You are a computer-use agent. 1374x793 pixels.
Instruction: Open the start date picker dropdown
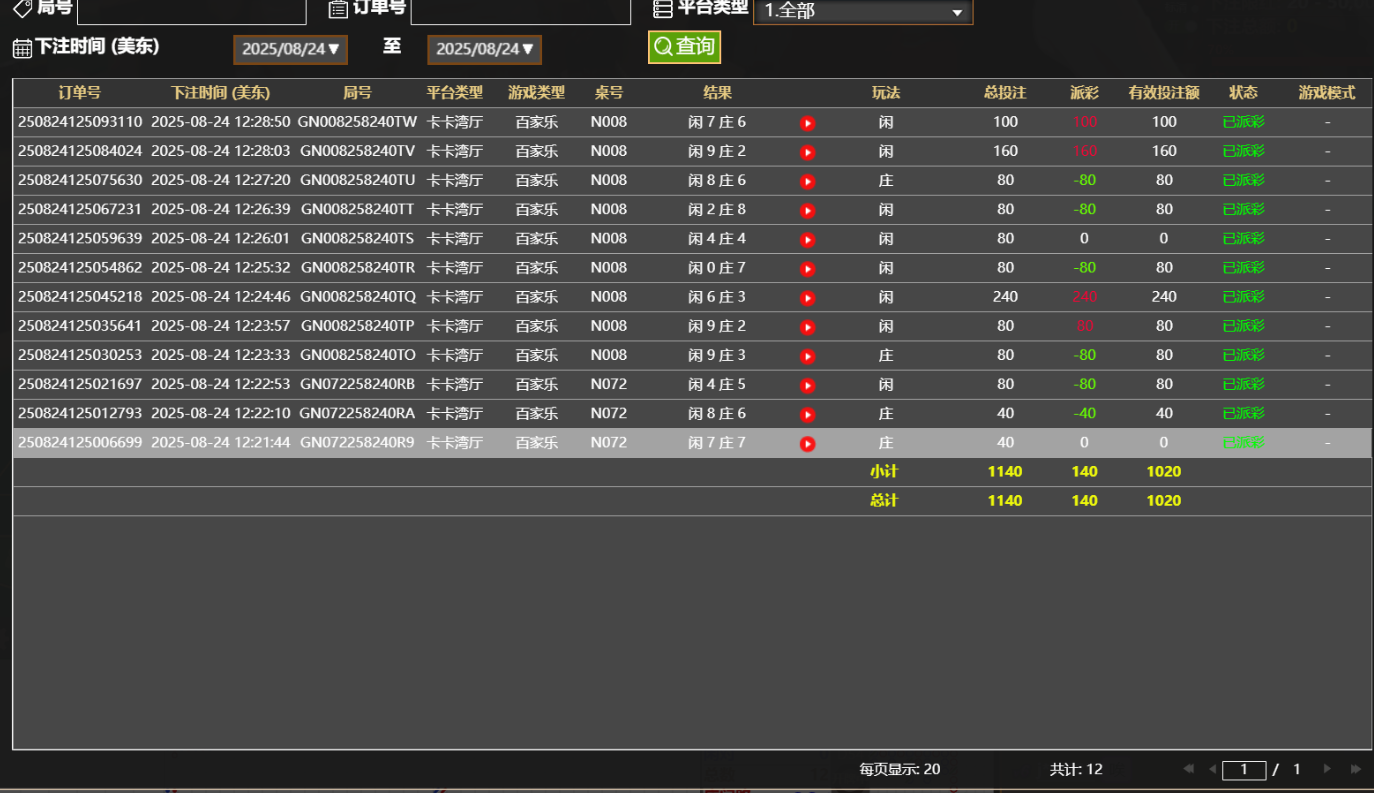coord(290,49)
